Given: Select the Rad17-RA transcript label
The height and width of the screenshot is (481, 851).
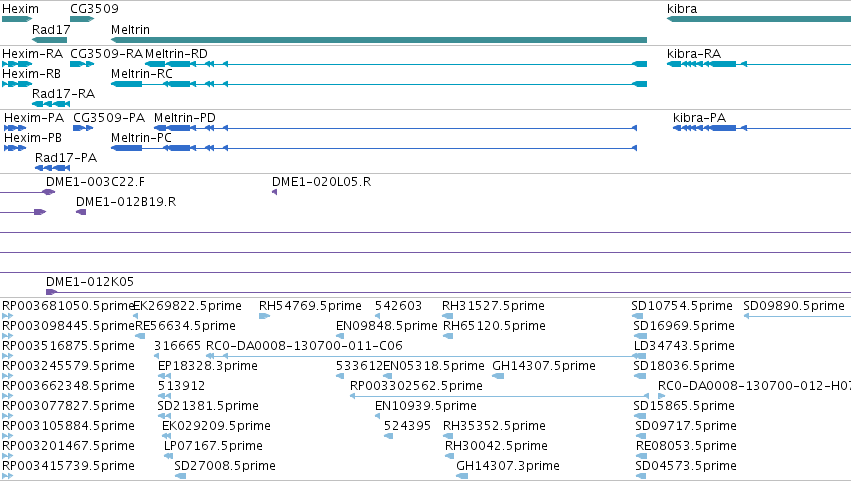Looking at the screenshot, I should tap(63, 94).
